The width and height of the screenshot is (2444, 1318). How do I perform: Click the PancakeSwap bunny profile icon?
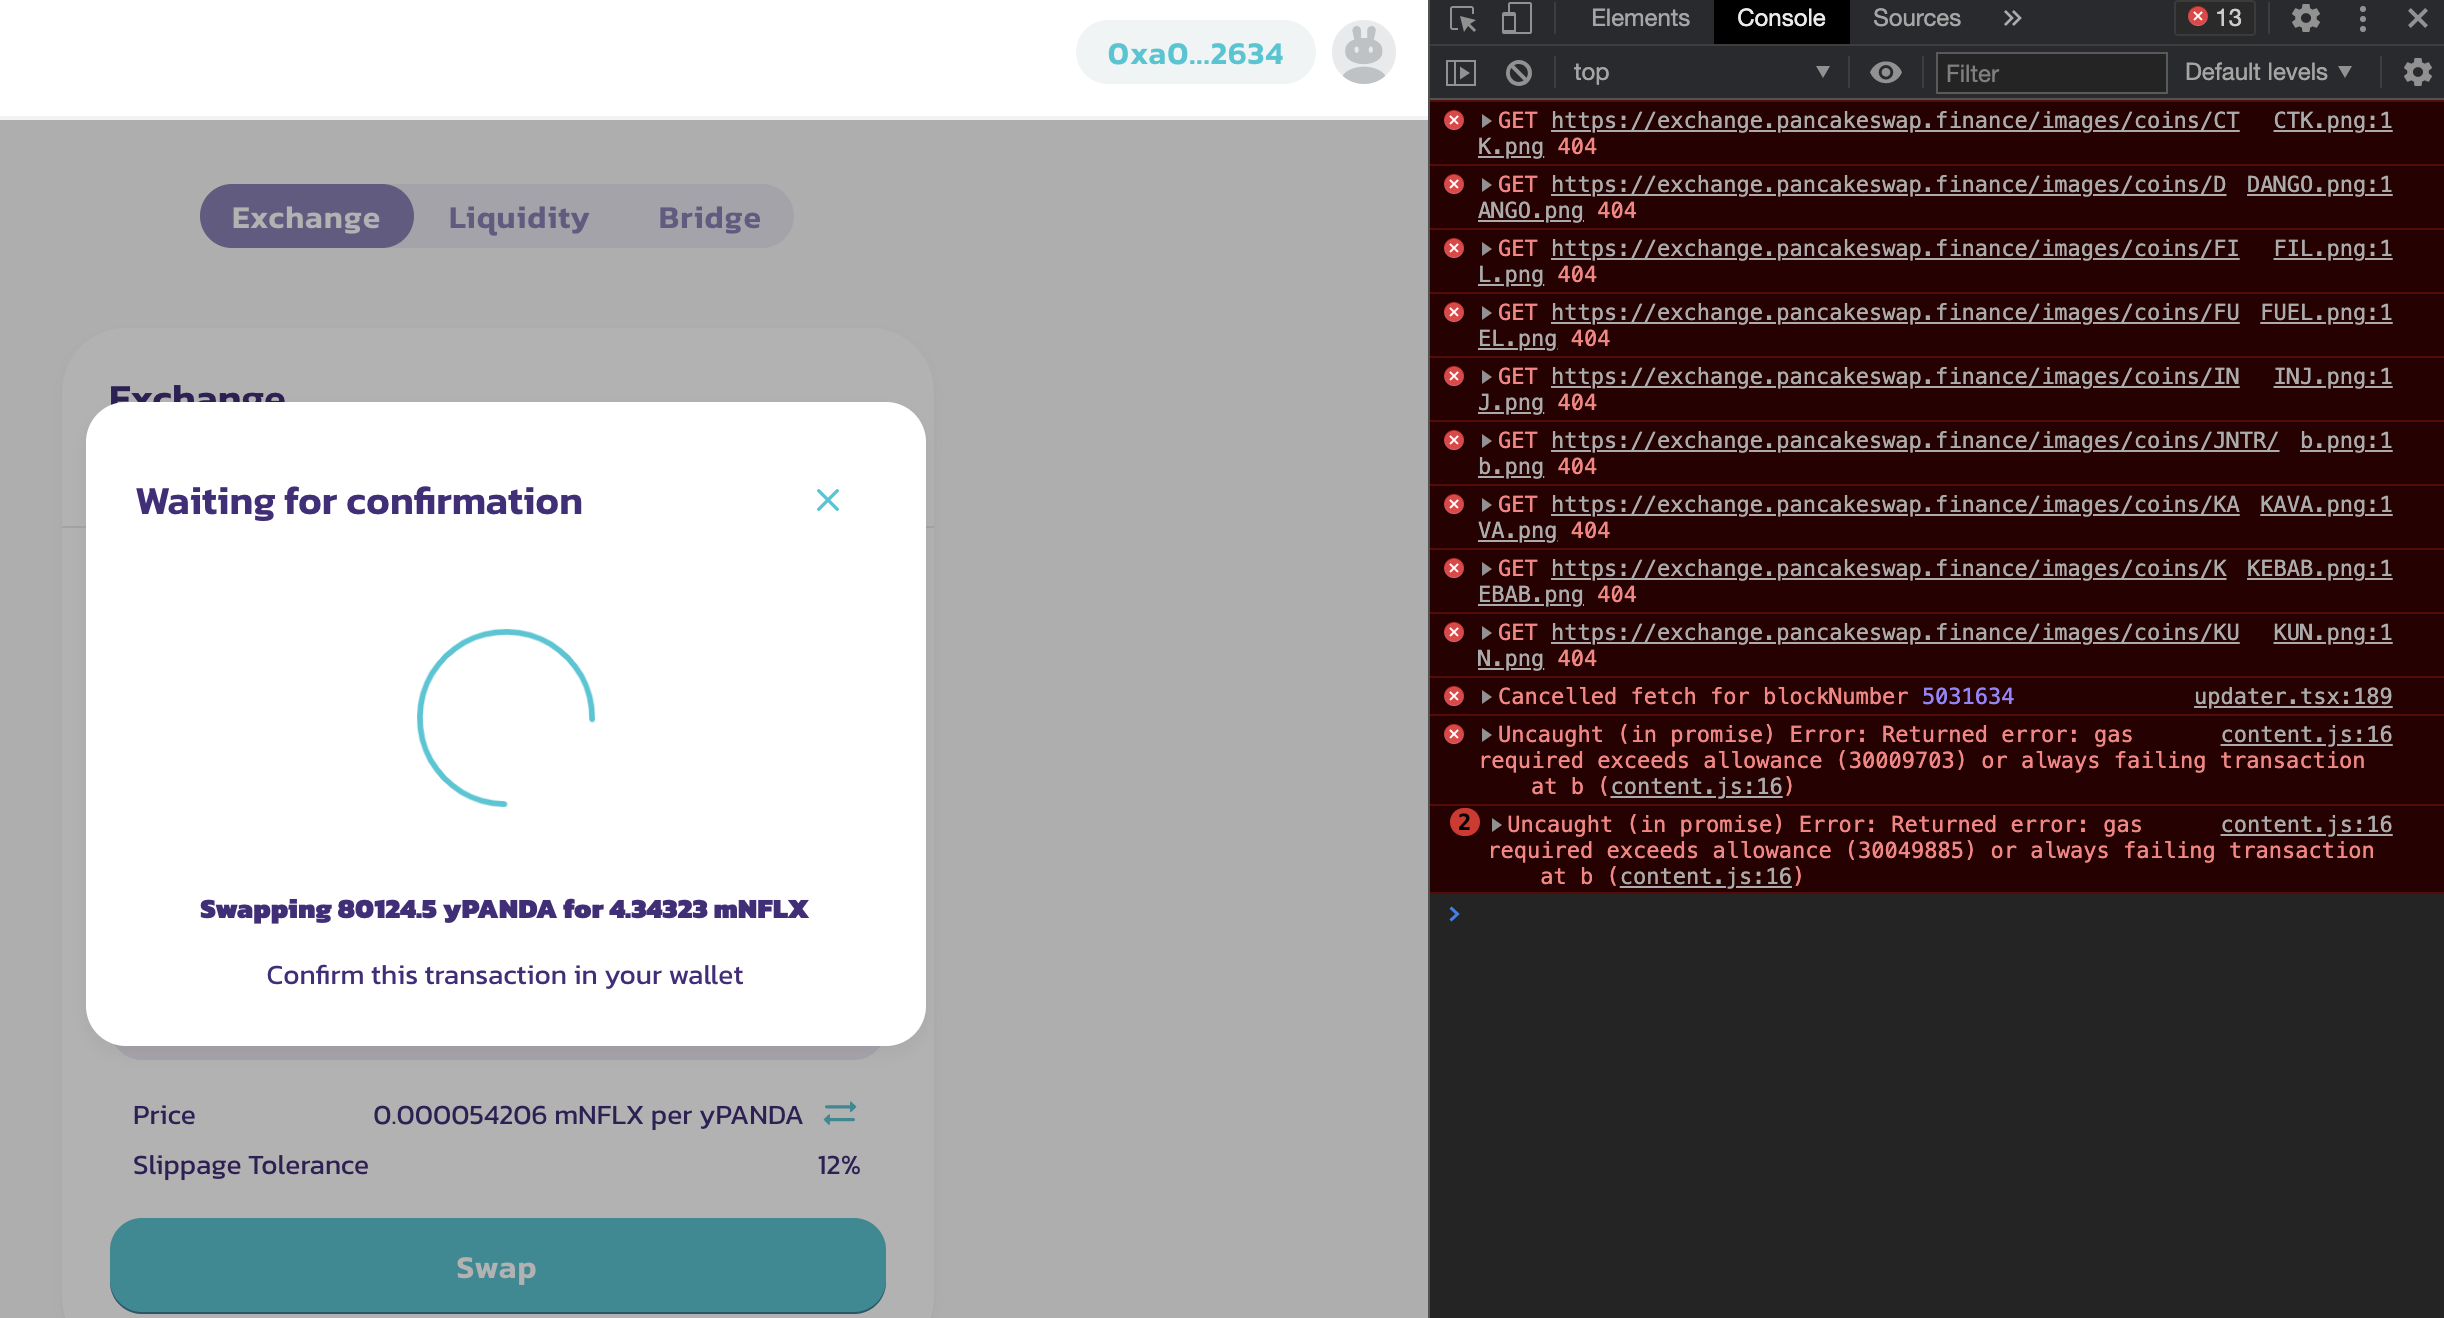[1364, 52]
